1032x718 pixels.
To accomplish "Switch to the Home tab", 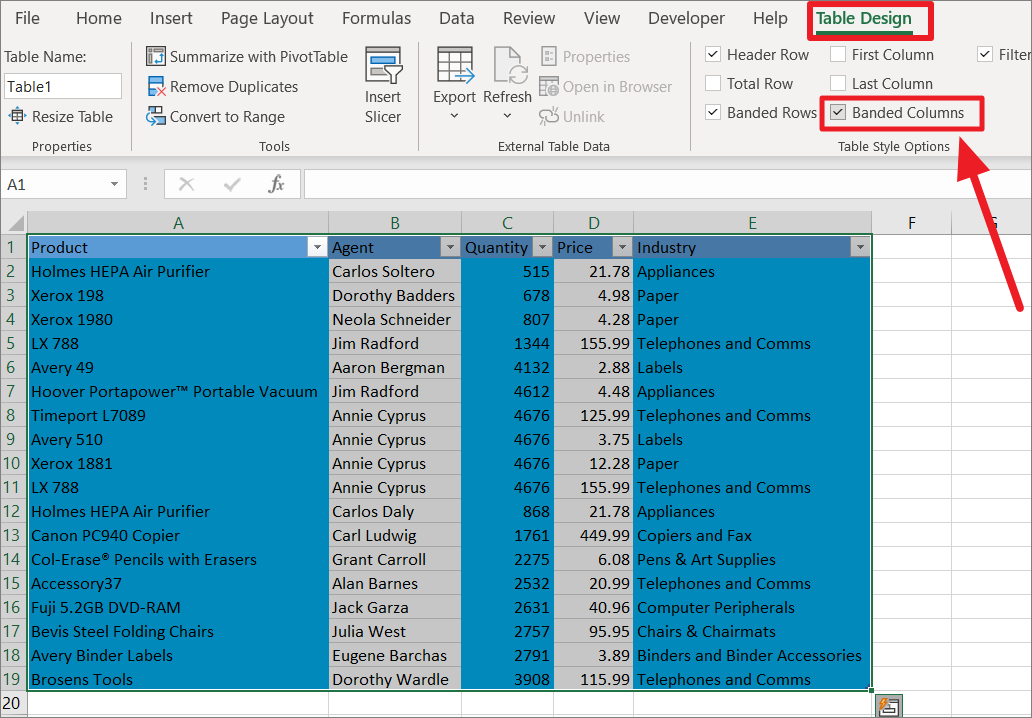I will click(x=99, y=18).
